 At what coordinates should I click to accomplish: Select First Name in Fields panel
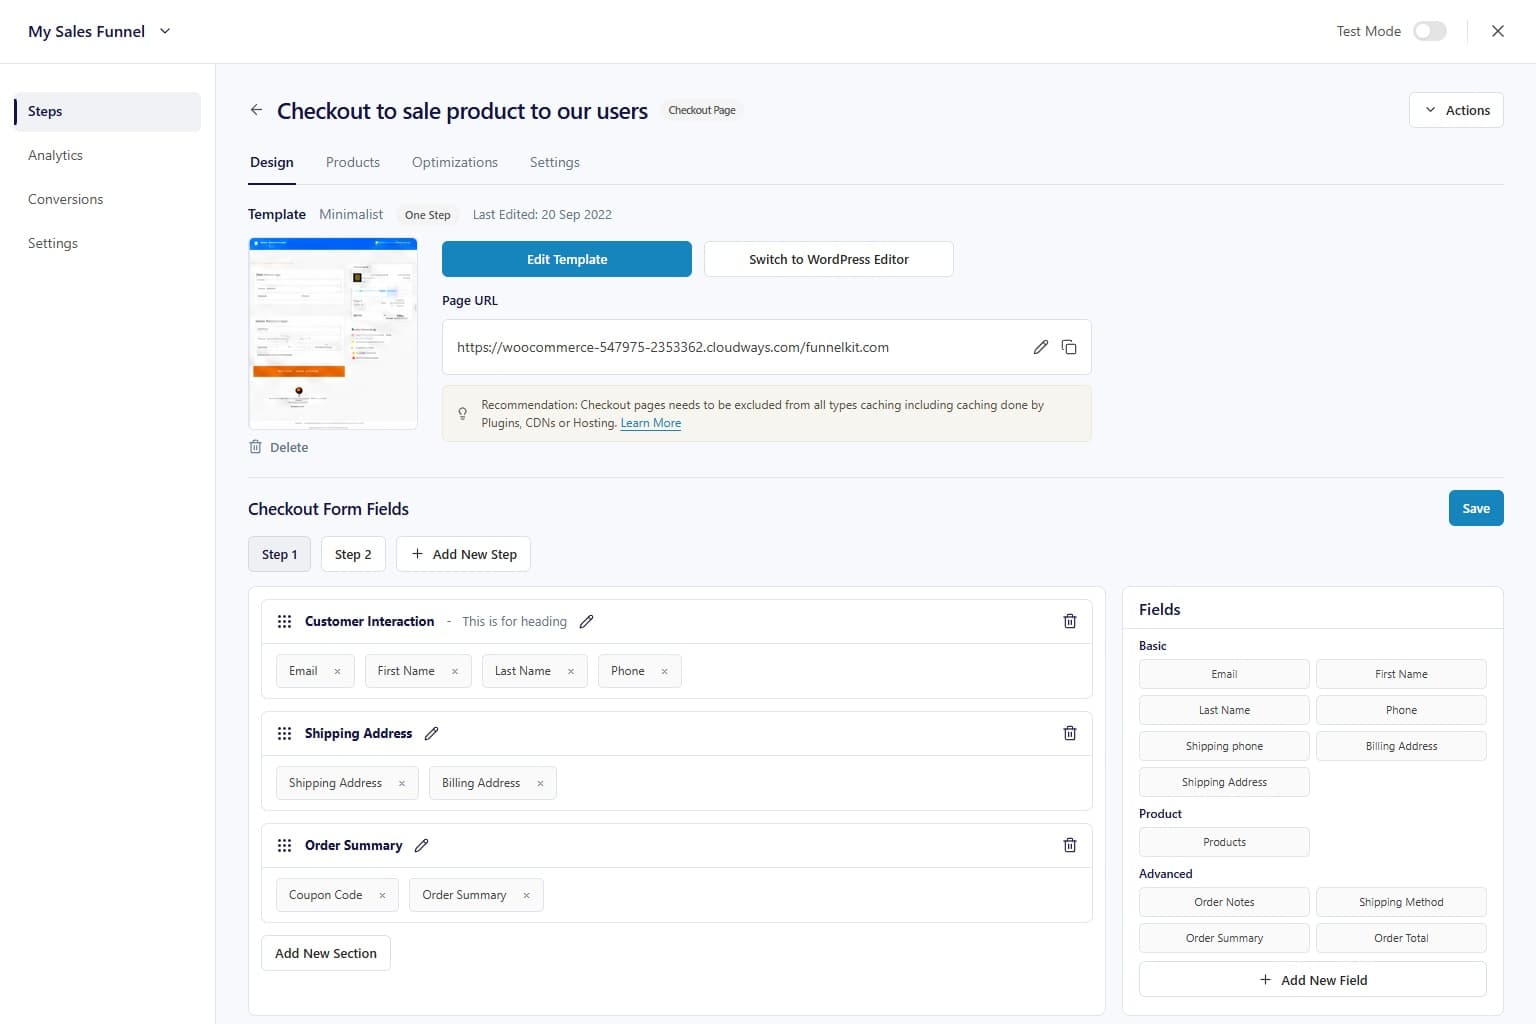tap(1401, 674)
